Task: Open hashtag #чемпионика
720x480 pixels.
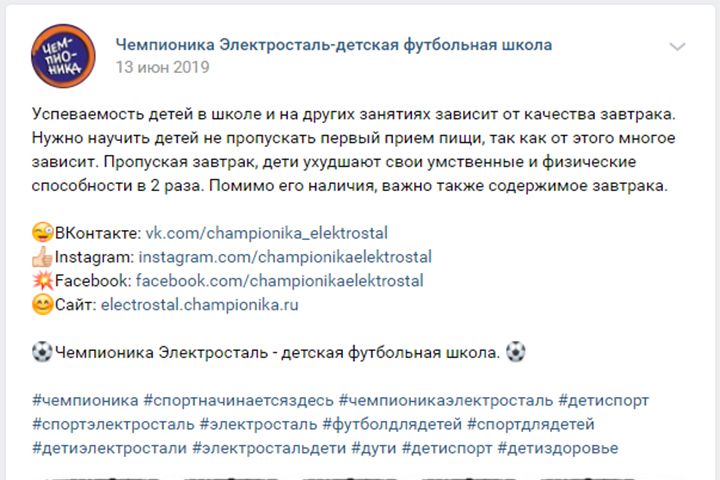Action: 85,401
